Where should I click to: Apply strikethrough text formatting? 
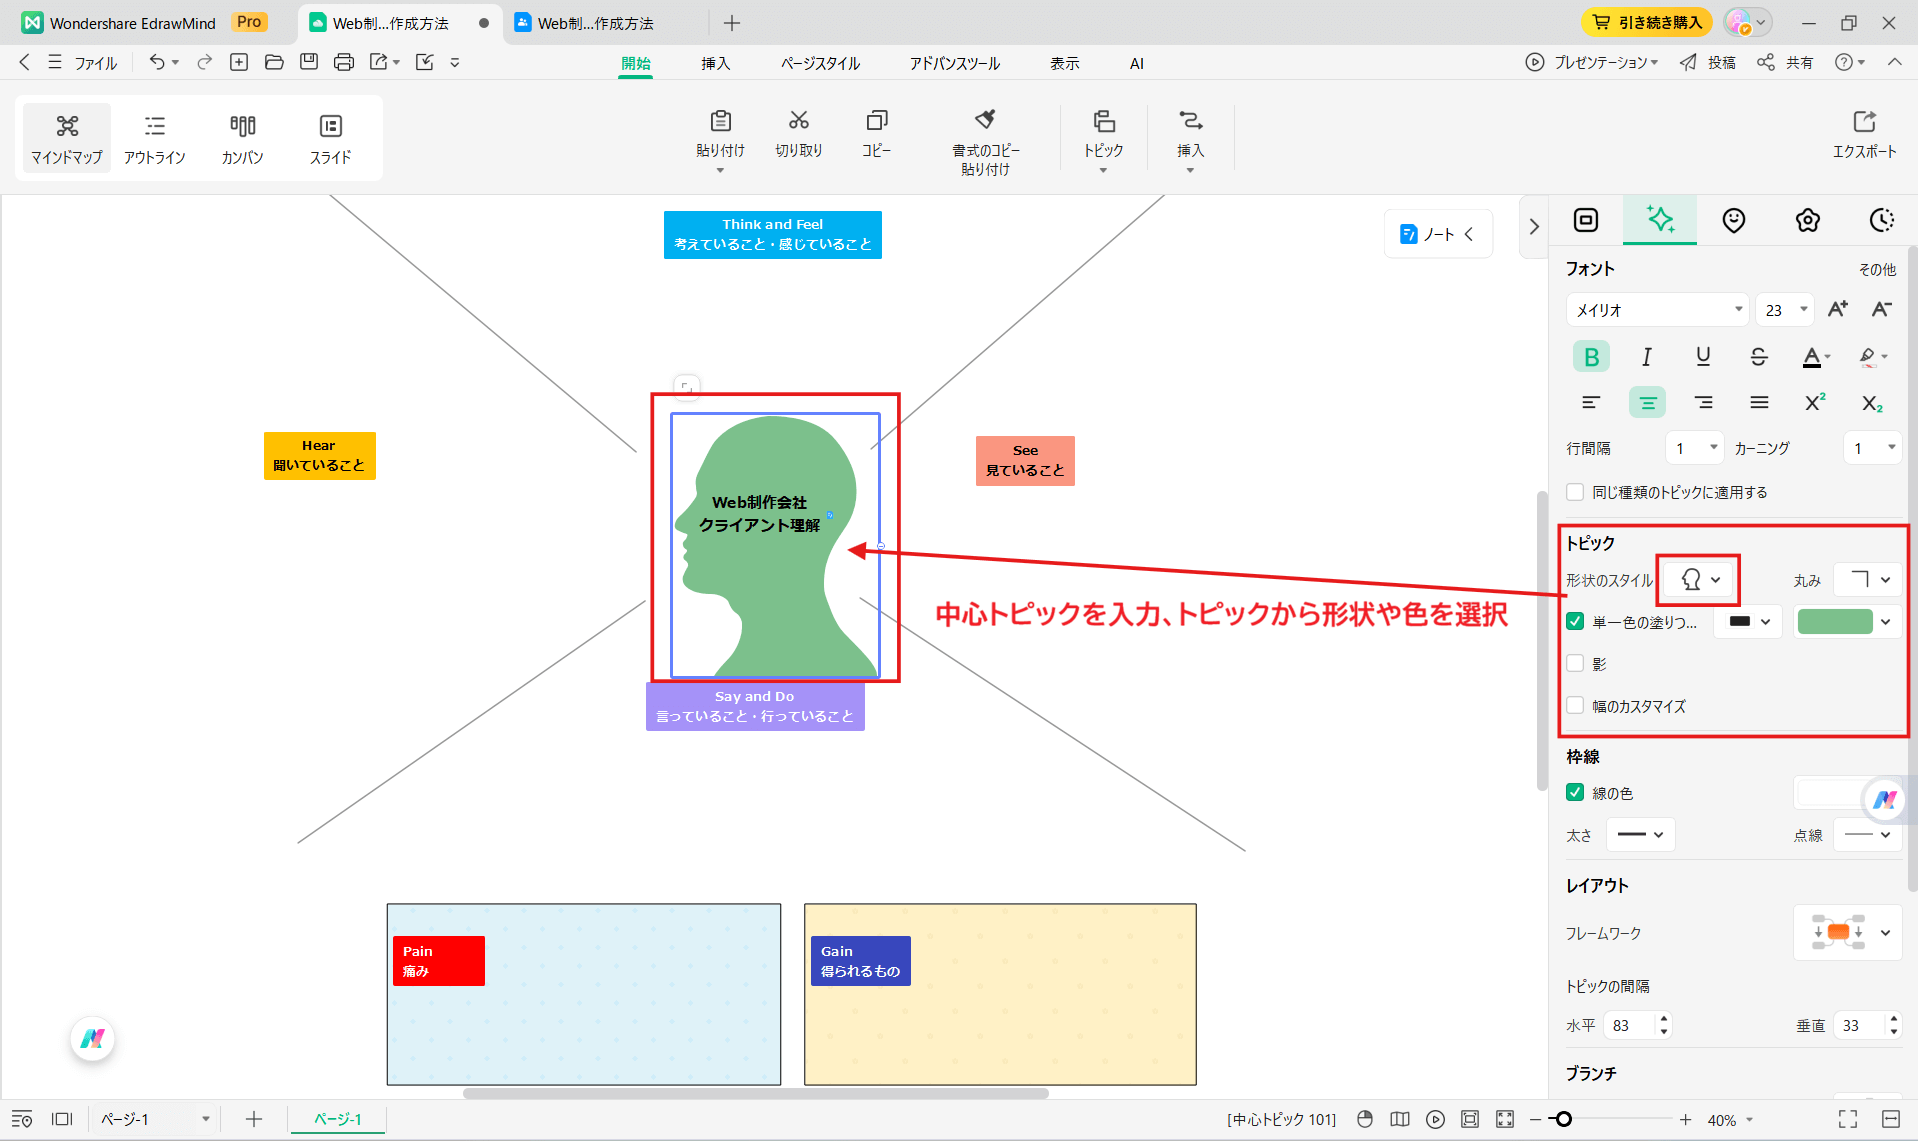pos(1759,356)
